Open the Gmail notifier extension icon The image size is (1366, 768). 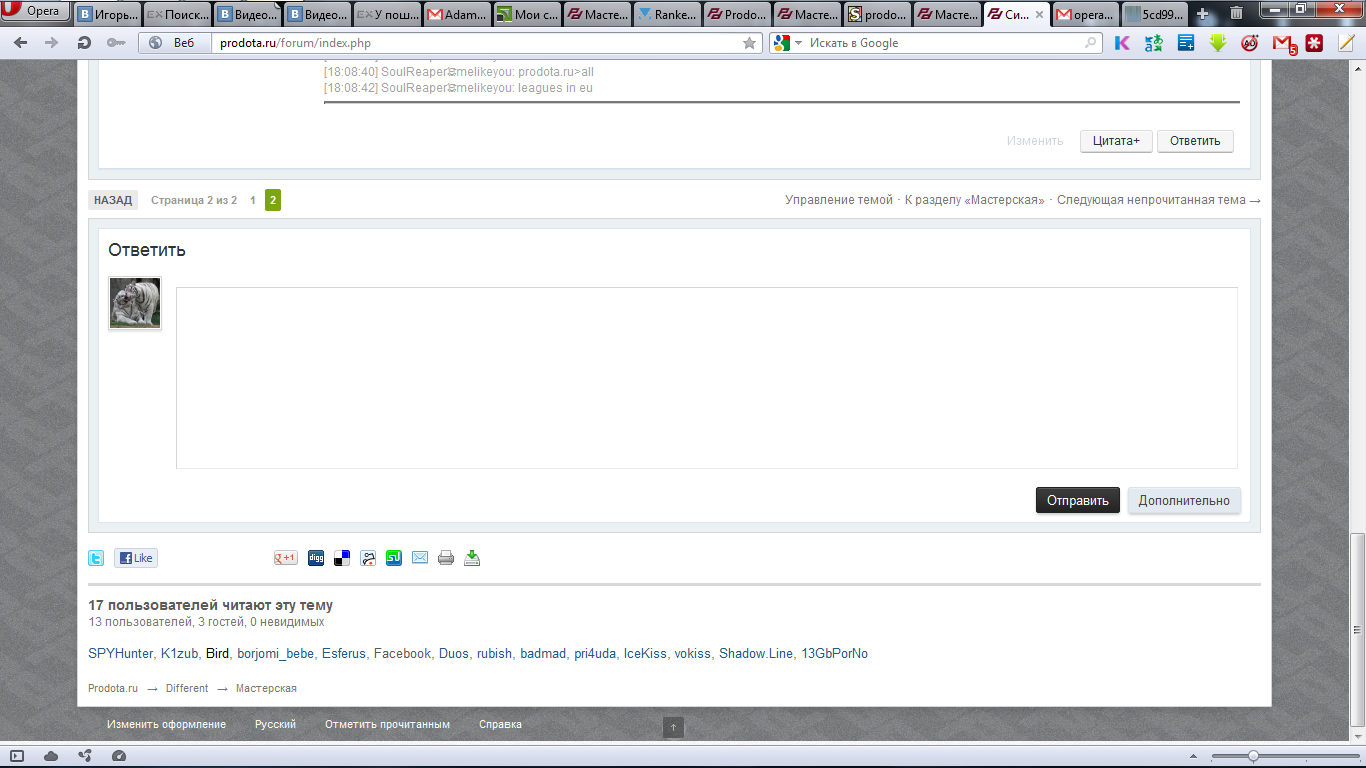pyautogui.click(x=1284, y=43)
